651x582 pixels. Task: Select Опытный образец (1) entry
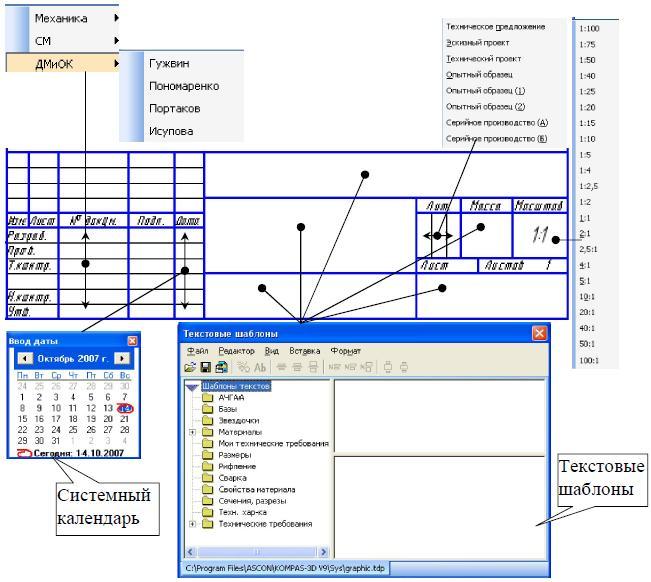(x=485, y=90)
